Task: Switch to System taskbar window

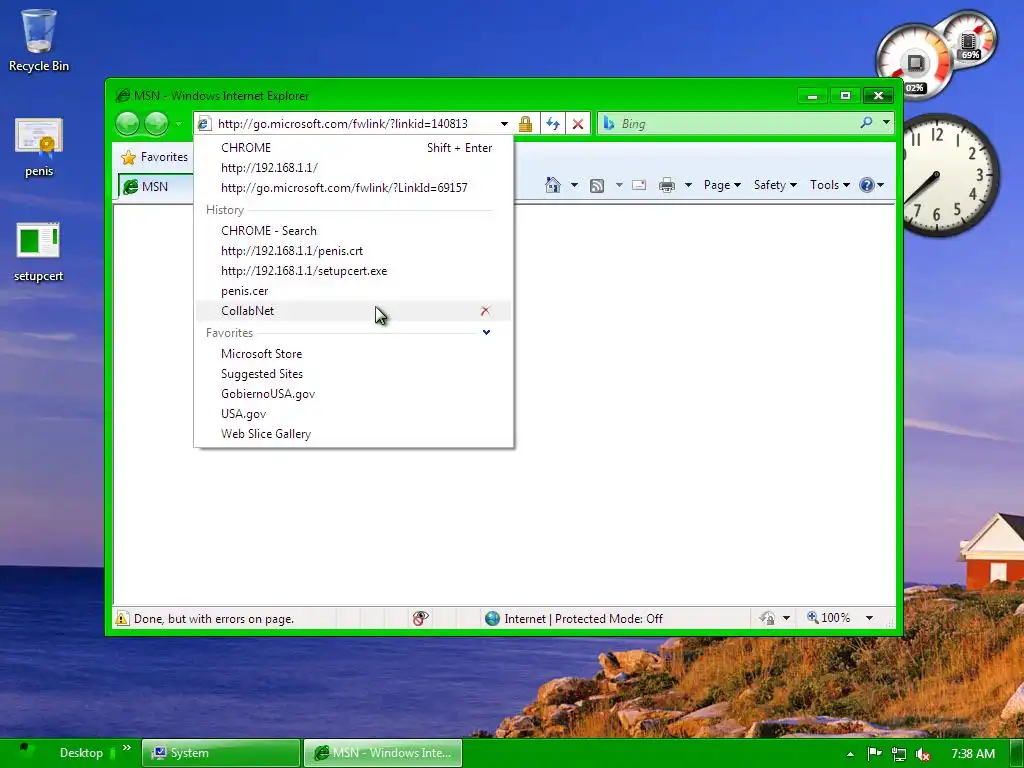Action: (221, 753)
